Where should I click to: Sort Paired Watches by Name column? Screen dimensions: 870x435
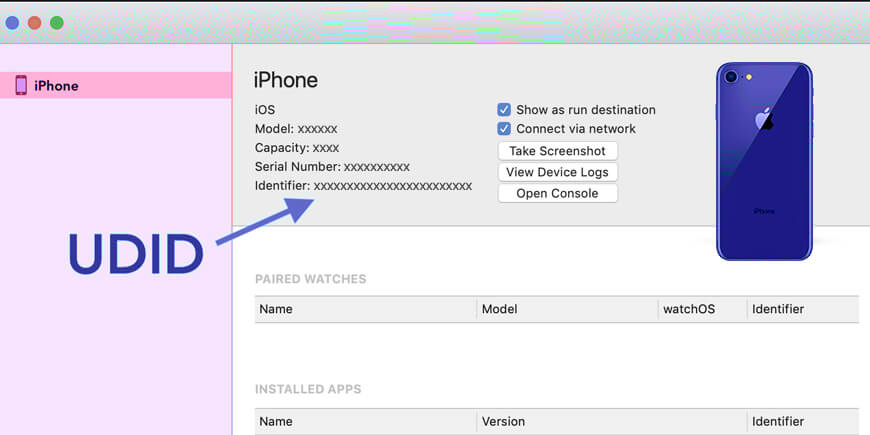pyautogui.click(x=276, y=309)
